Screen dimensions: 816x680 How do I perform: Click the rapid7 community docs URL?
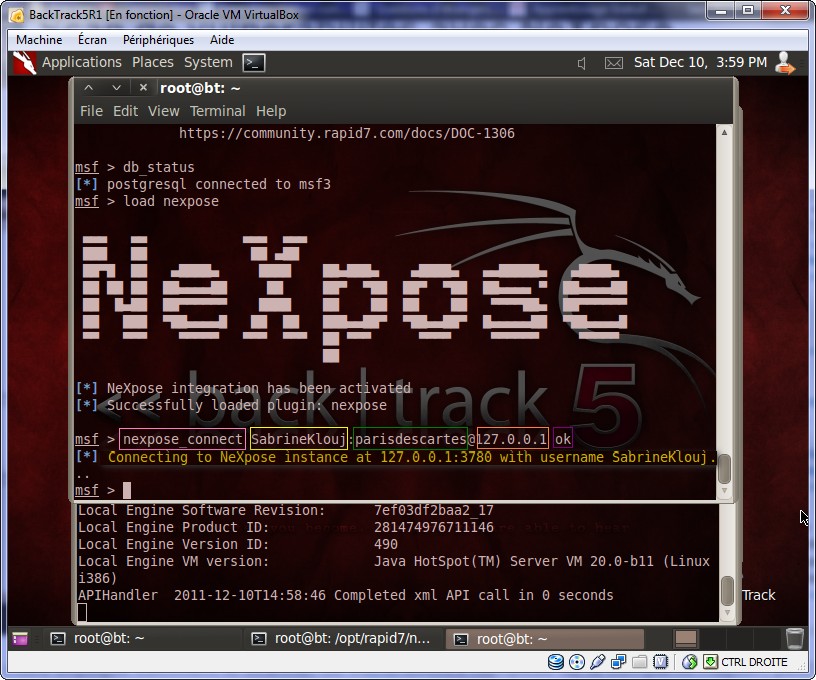coord(347,134)
